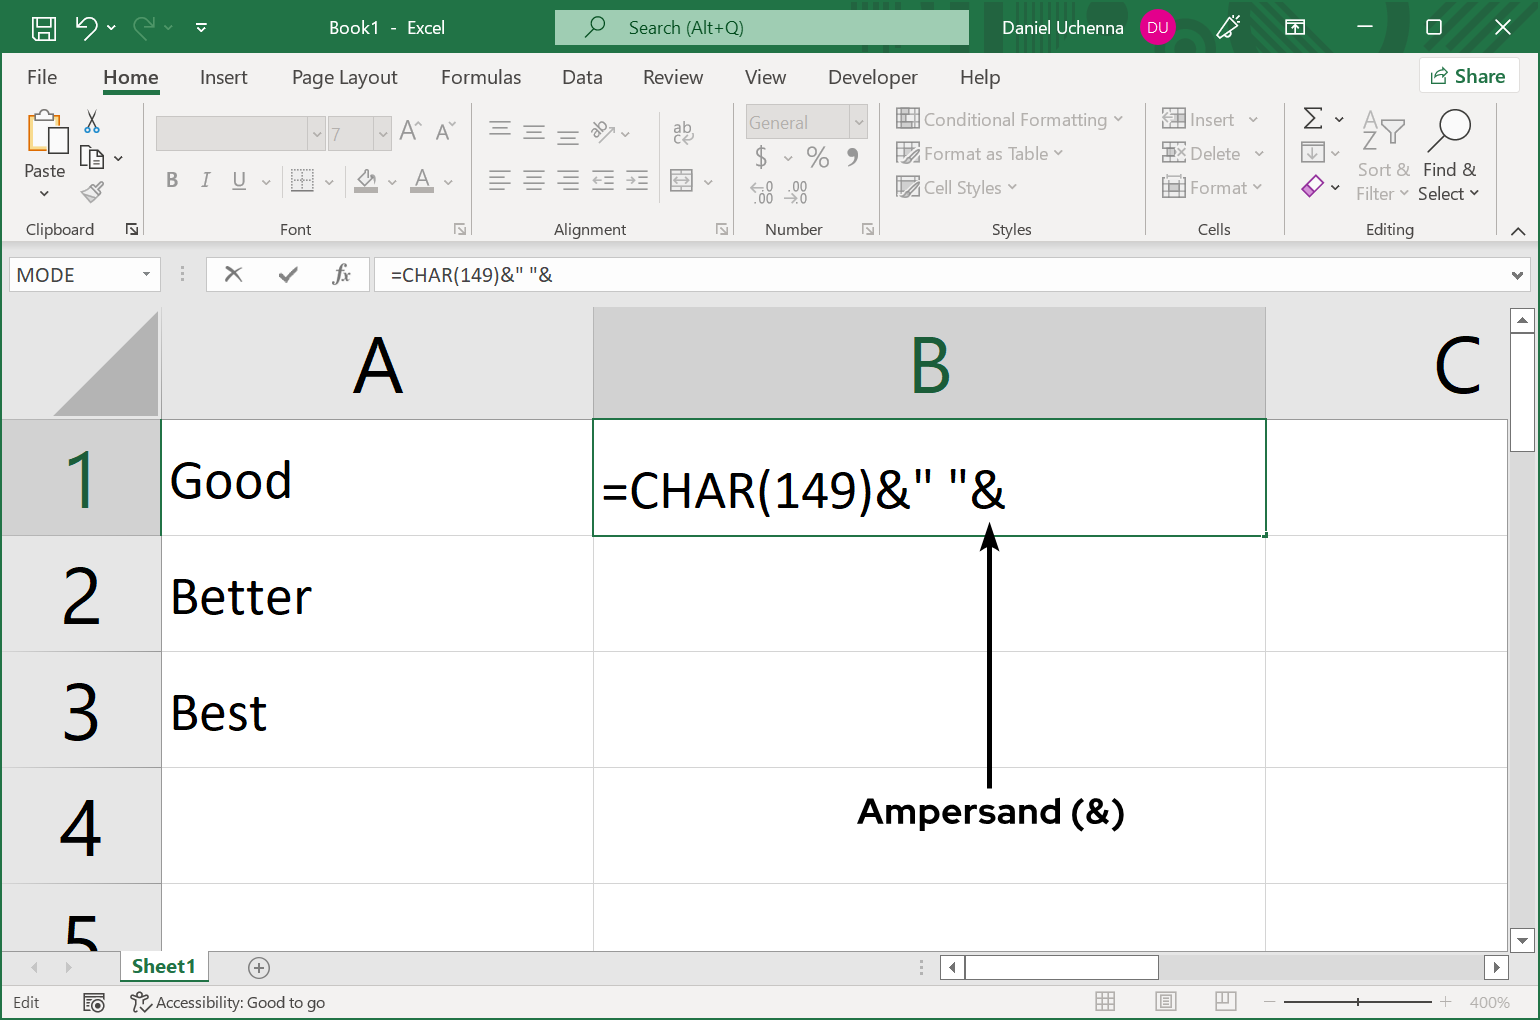This screenshot has width=1540, height=1020.
Task: Open the AutoSum dropdown arrow
Action: click(x=1339, y=119)
